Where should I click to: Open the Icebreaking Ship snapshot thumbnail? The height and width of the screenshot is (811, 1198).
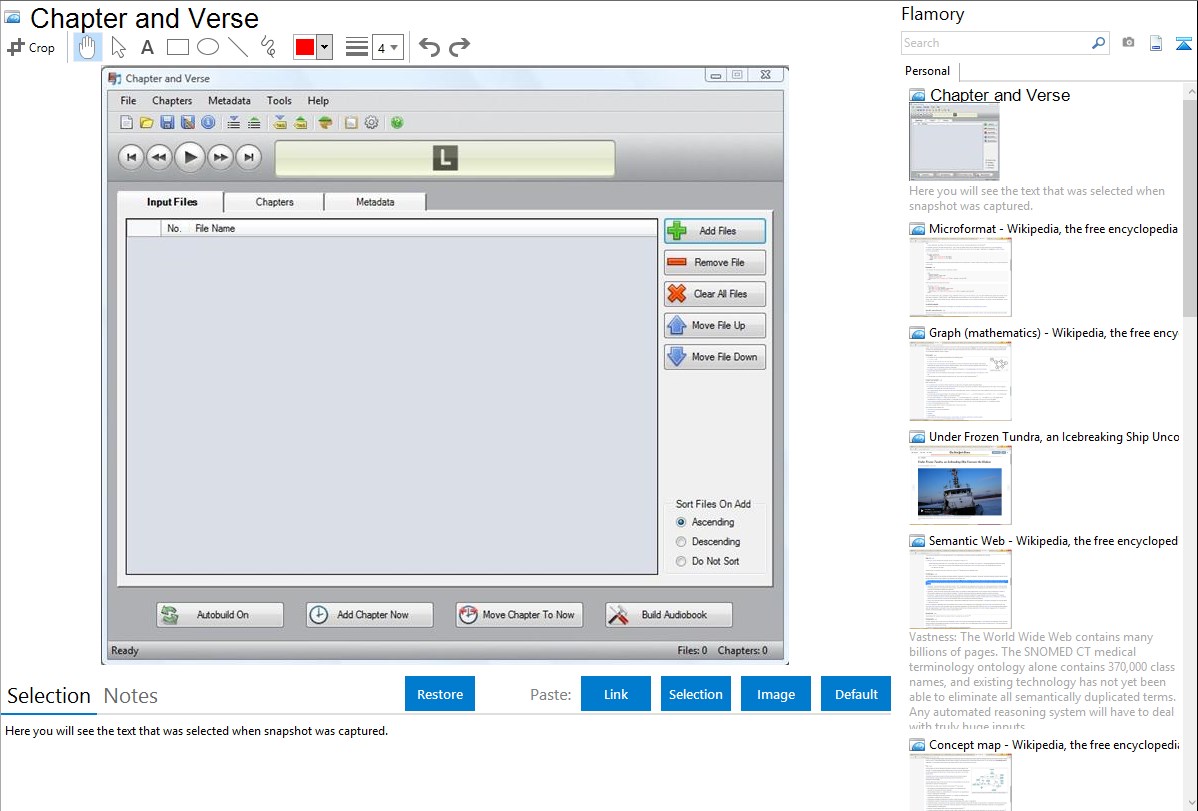coord(960,485)
